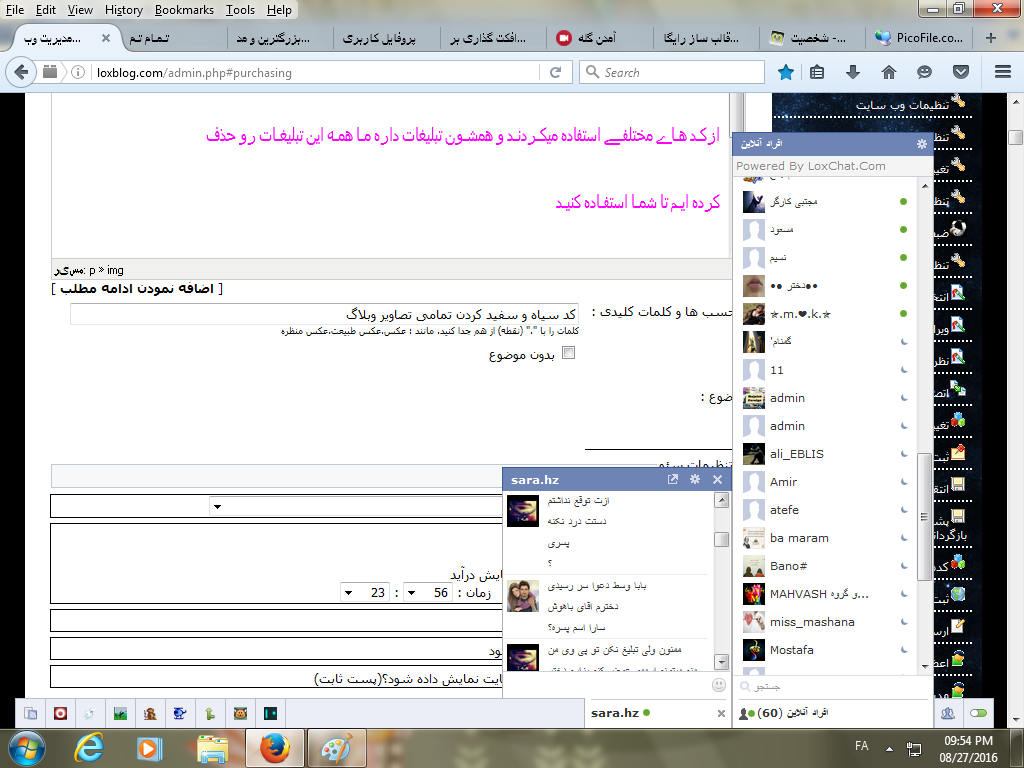This screenshot has width=1024, height=768.
Task: Open a new browser tab with plus button
Action: (x=991, y=38)
